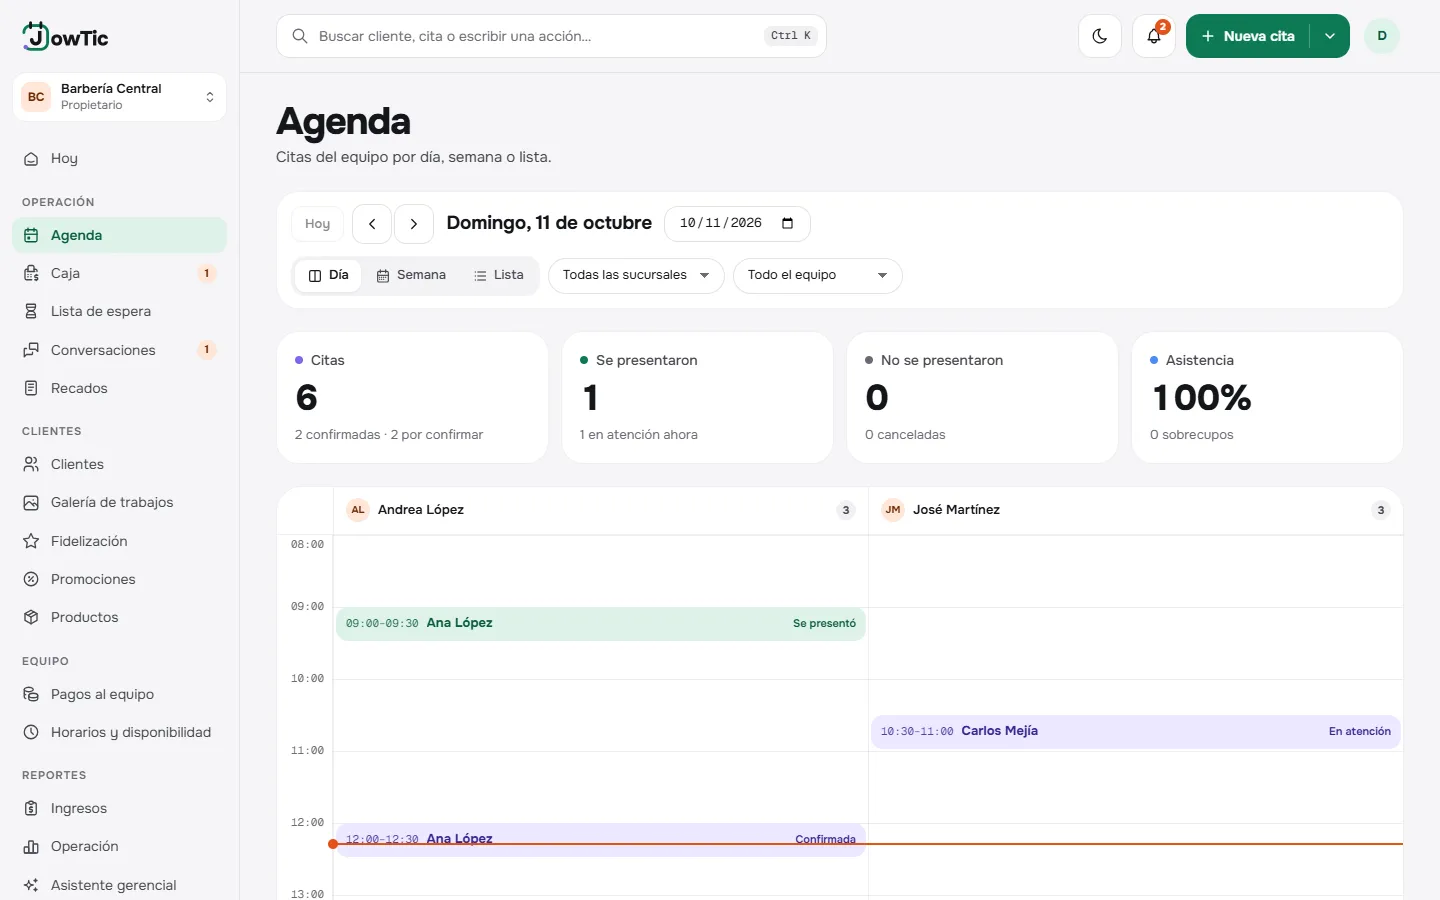Click José Martínez appointment count badge

pyautogui.click(x=1381, y=510)
